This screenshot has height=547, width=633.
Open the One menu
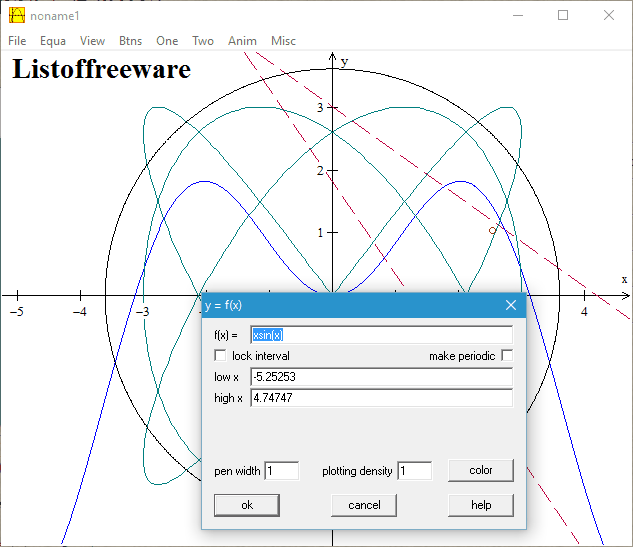click(x=167, y=41)
